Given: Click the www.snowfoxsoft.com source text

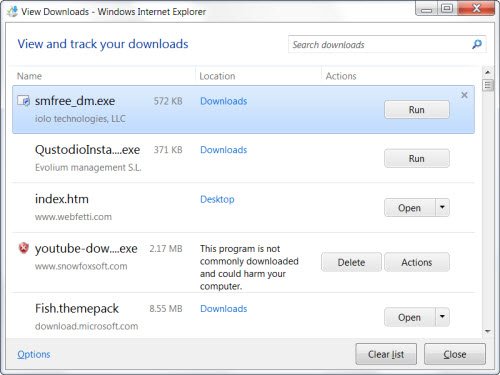Looking at the screenshot, I should click(81, 266).
